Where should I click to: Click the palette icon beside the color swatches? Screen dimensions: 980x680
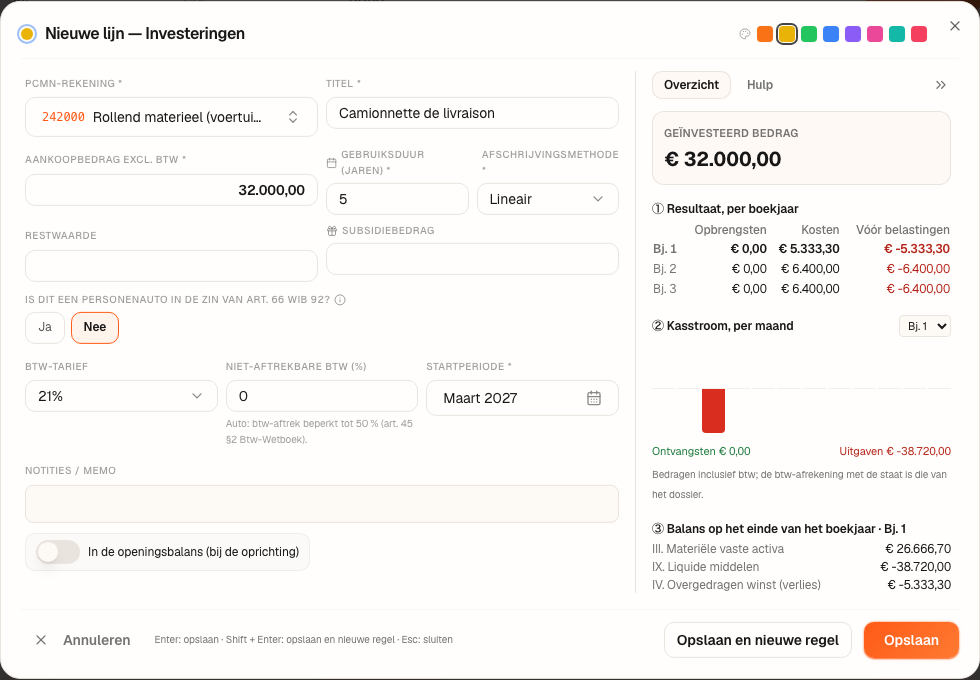click(x=744, y=34)
